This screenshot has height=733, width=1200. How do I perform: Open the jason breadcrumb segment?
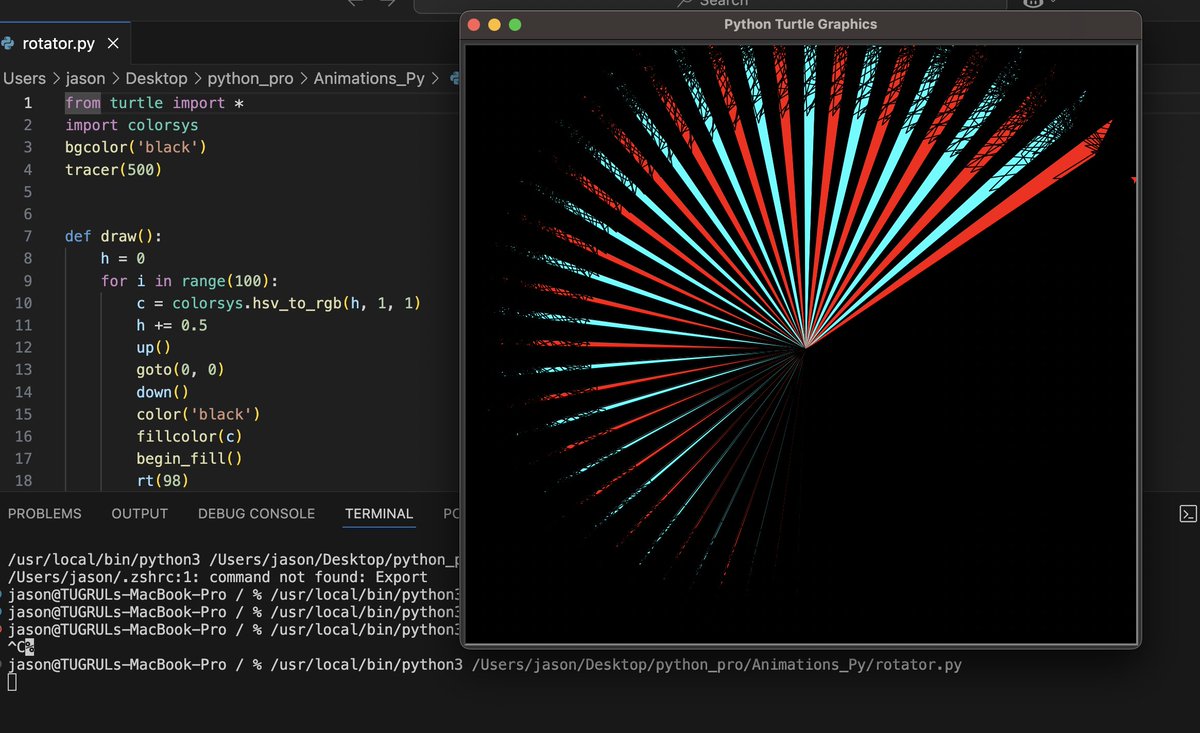click(86, 78)
